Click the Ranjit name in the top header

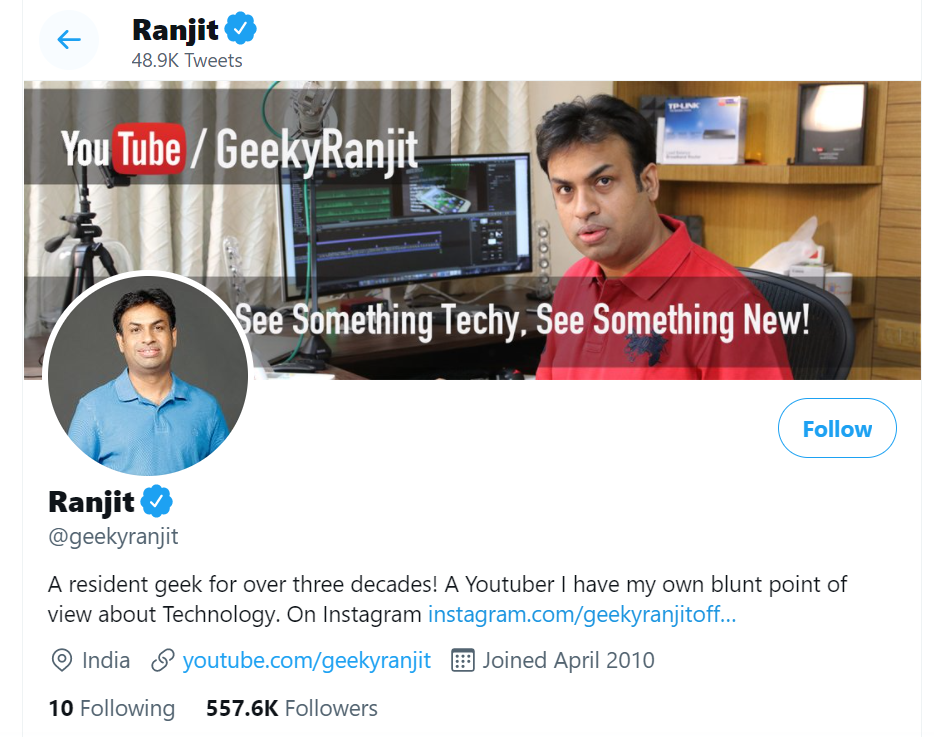(175, 30)
